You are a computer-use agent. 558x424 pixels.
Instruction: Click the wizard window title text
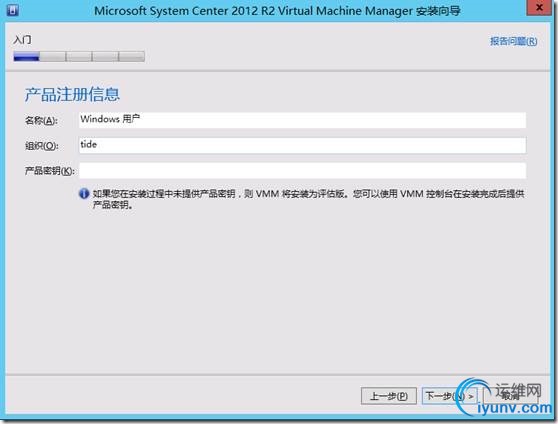pos(277,11)
